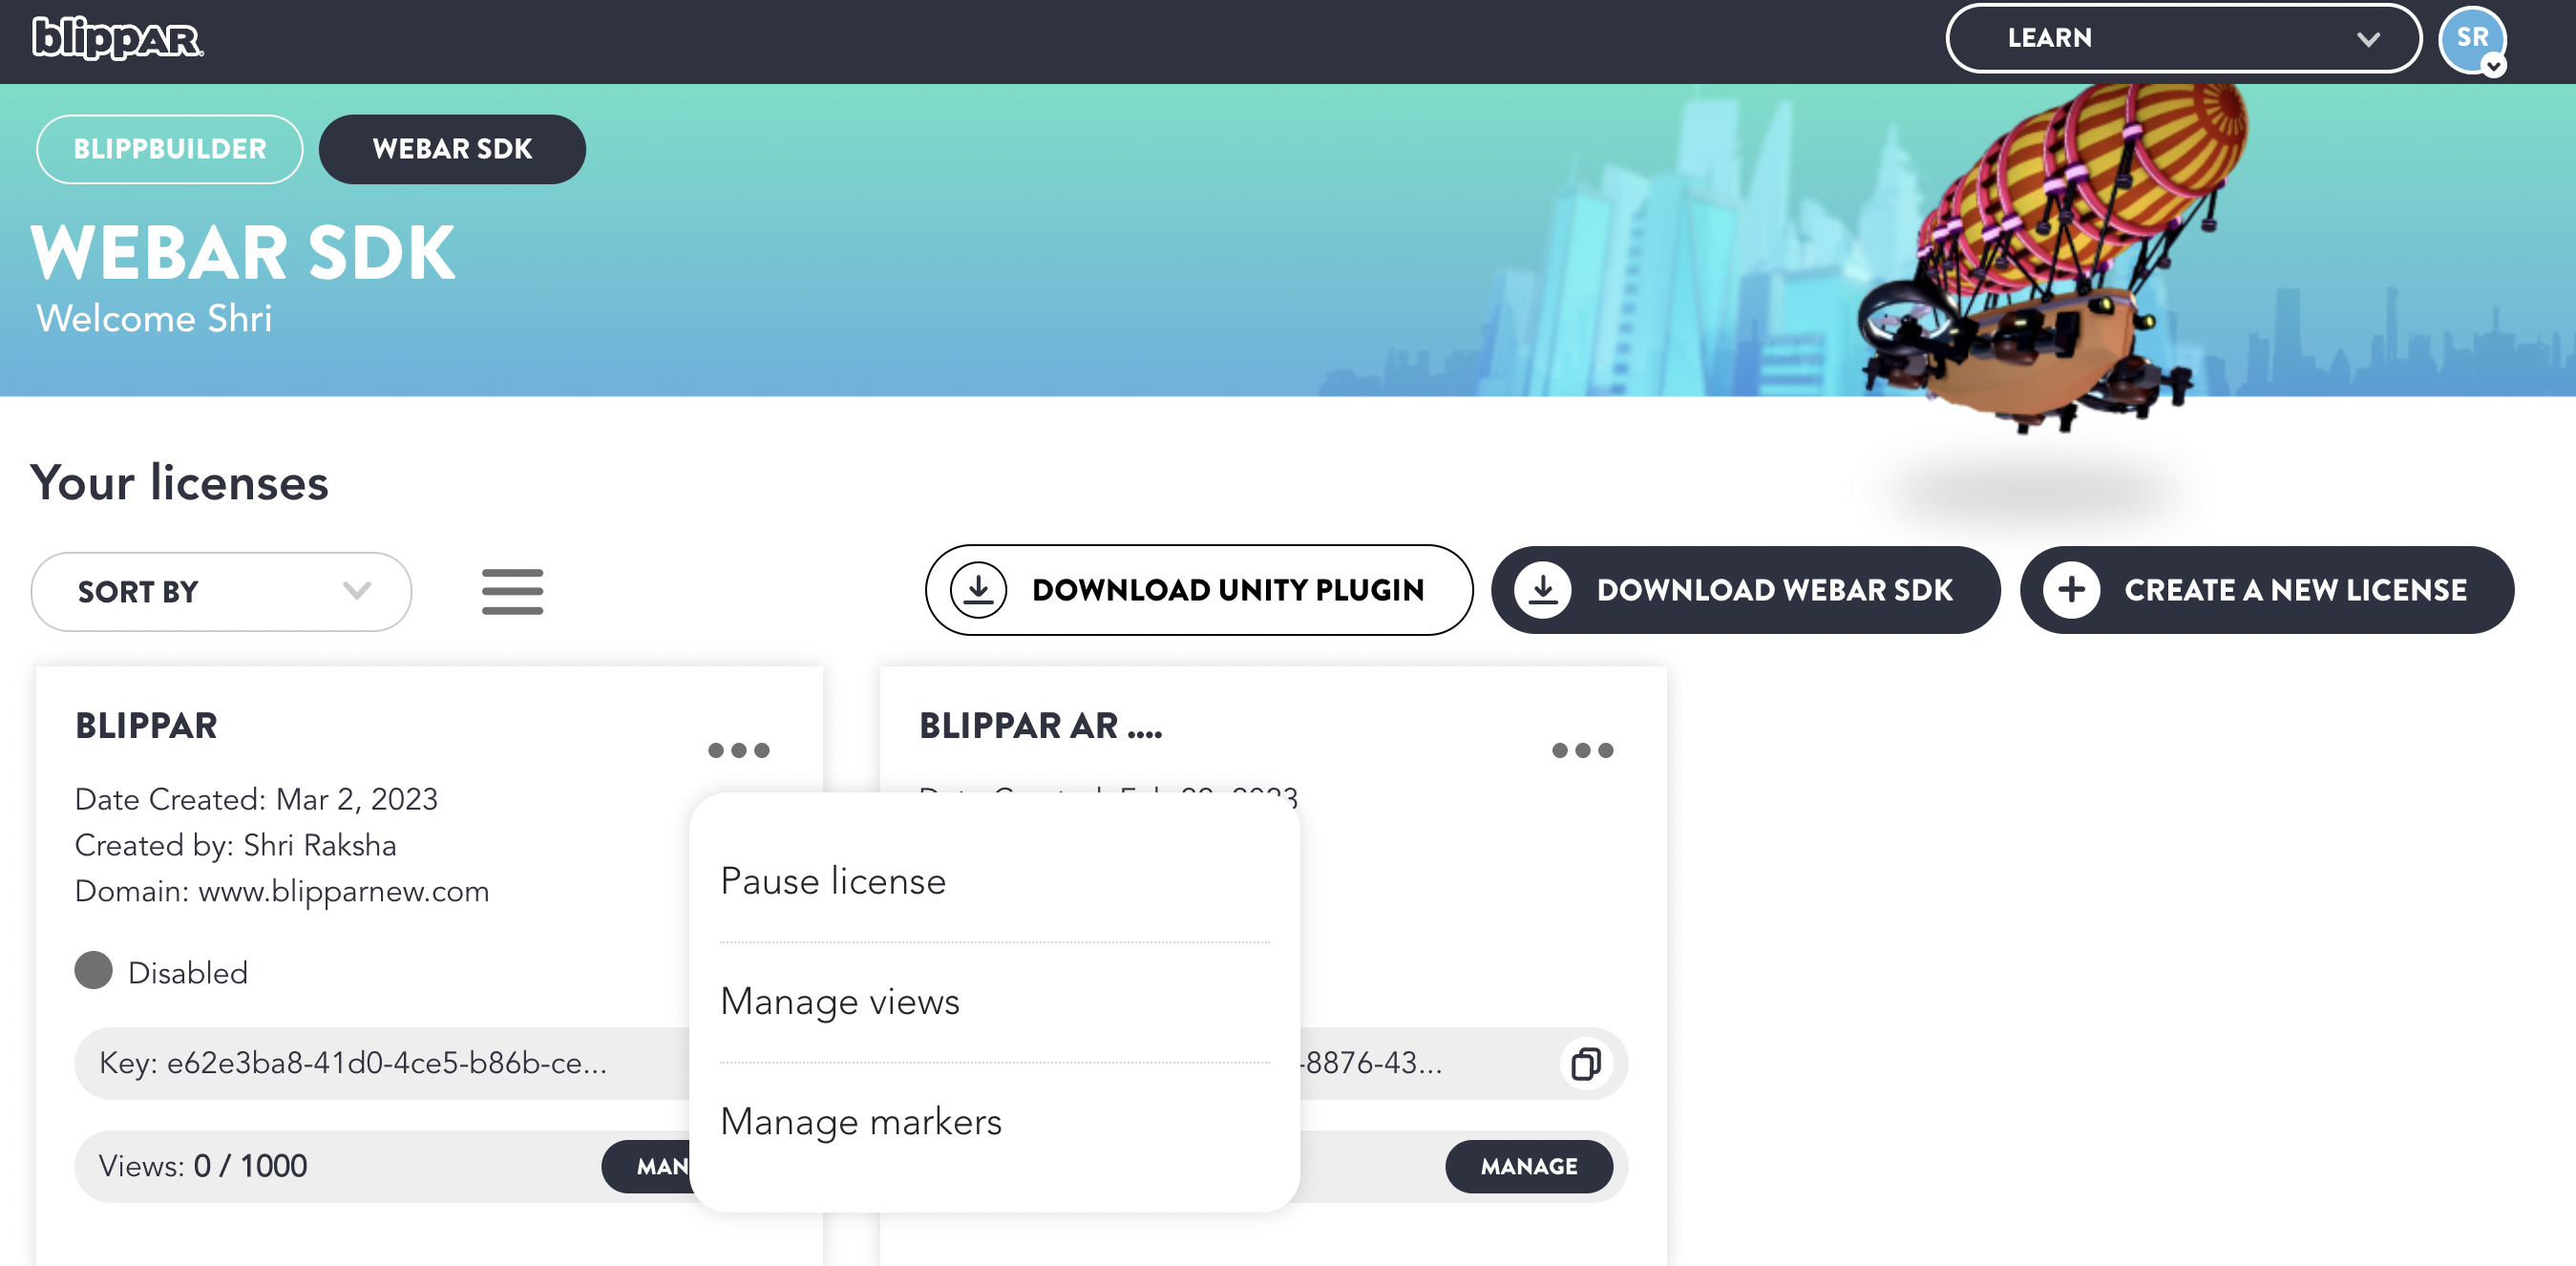Select the WEBAR SDK tab
The image size is (2576, 1266).
(x=452, y=149)
